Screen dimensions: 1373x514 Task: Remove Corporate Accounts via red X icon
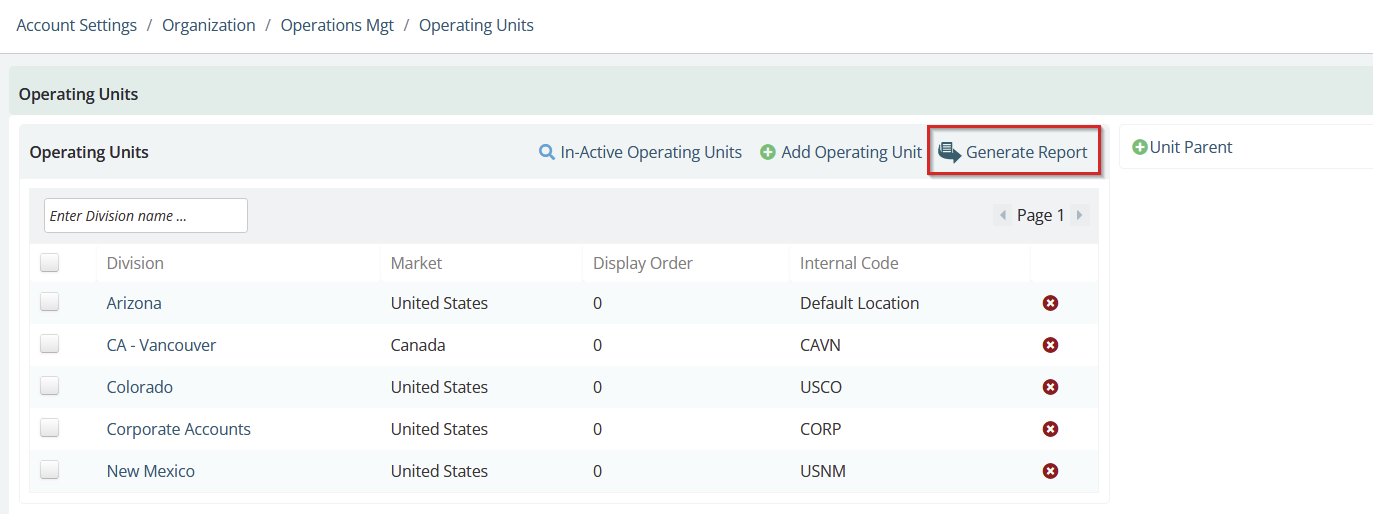point(1050,429)
